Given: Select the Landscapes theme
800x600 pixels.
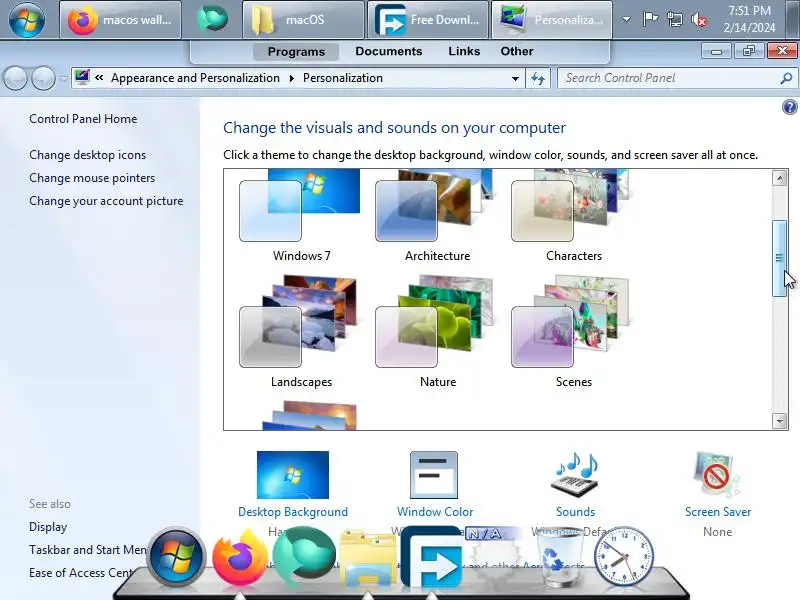Looking at the screenshot, I should coord(301,332).
